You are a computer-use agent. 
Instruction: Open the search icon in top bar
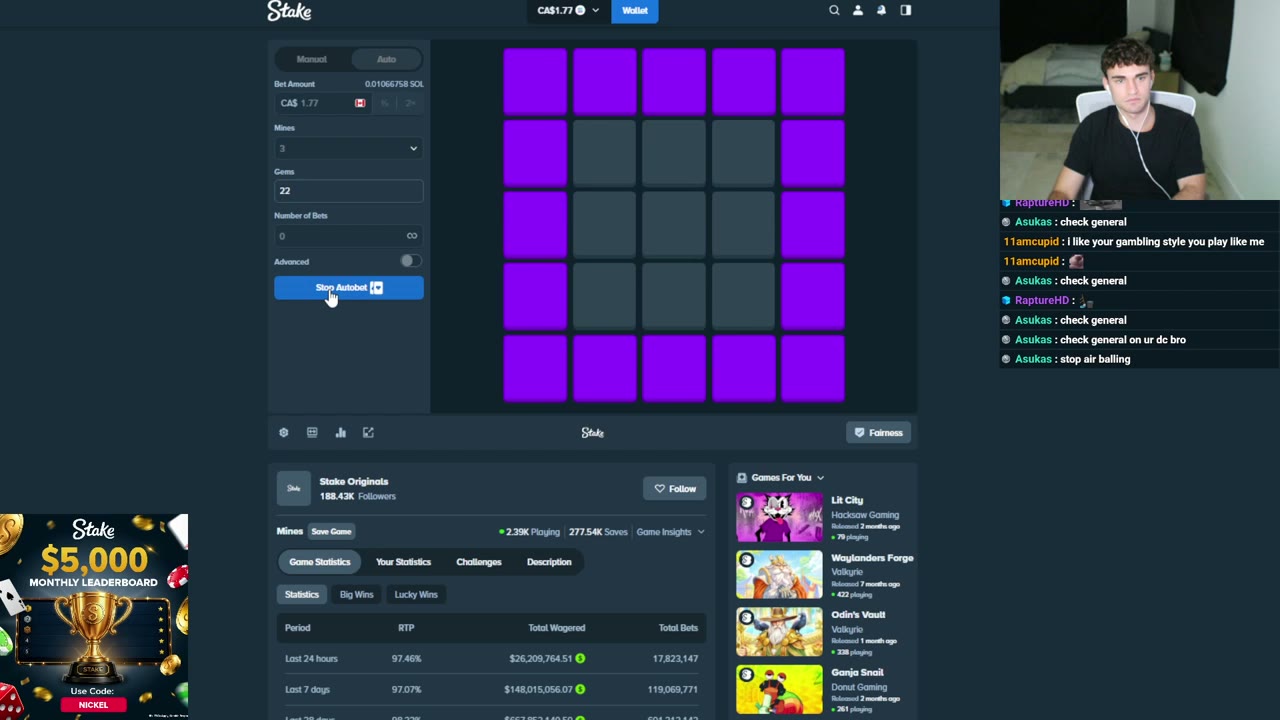click(834, 10)
